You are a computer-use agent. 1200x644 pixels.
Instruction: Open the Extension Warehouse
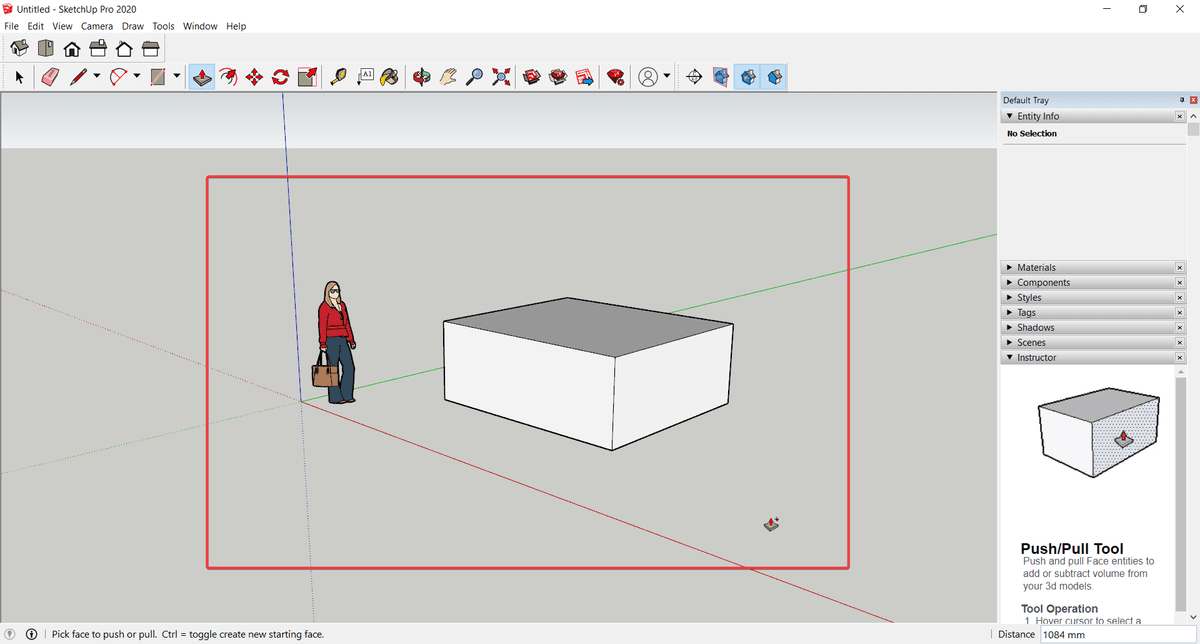click(x=559, y=77)
